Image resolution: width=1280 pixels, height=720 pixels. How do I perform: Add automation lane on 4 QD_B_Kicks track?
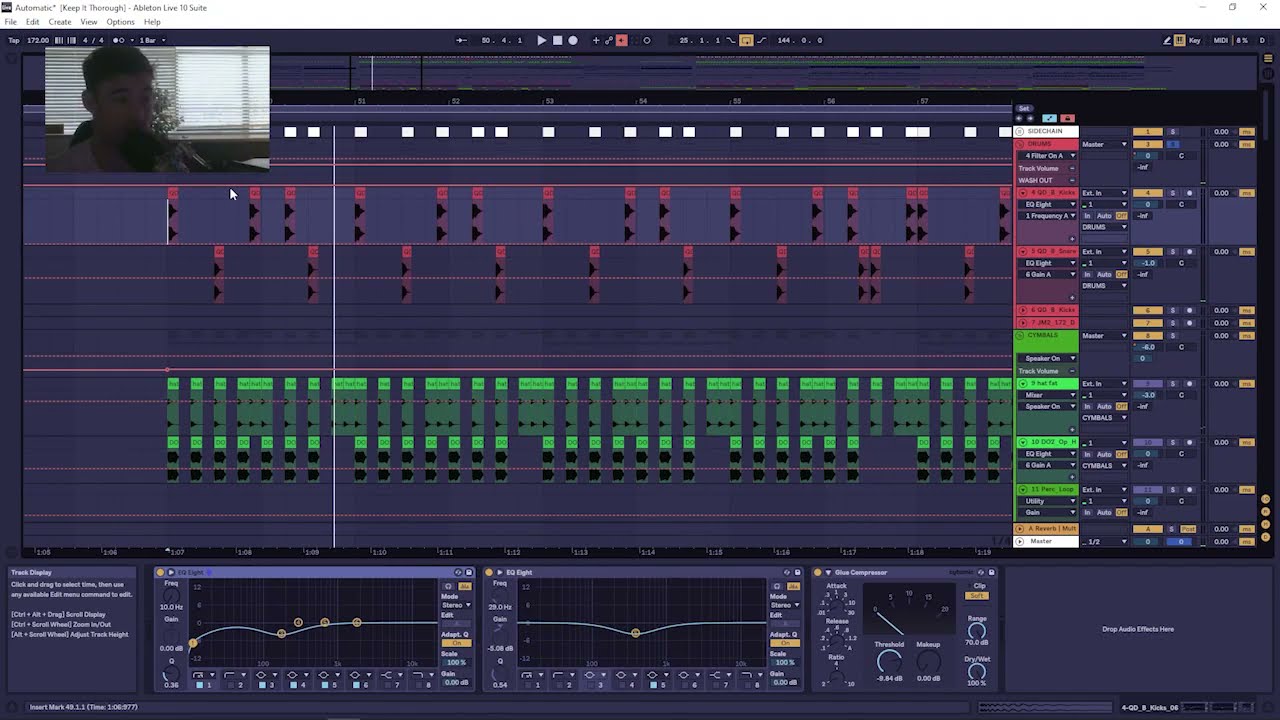click(x=1072, y=238)
